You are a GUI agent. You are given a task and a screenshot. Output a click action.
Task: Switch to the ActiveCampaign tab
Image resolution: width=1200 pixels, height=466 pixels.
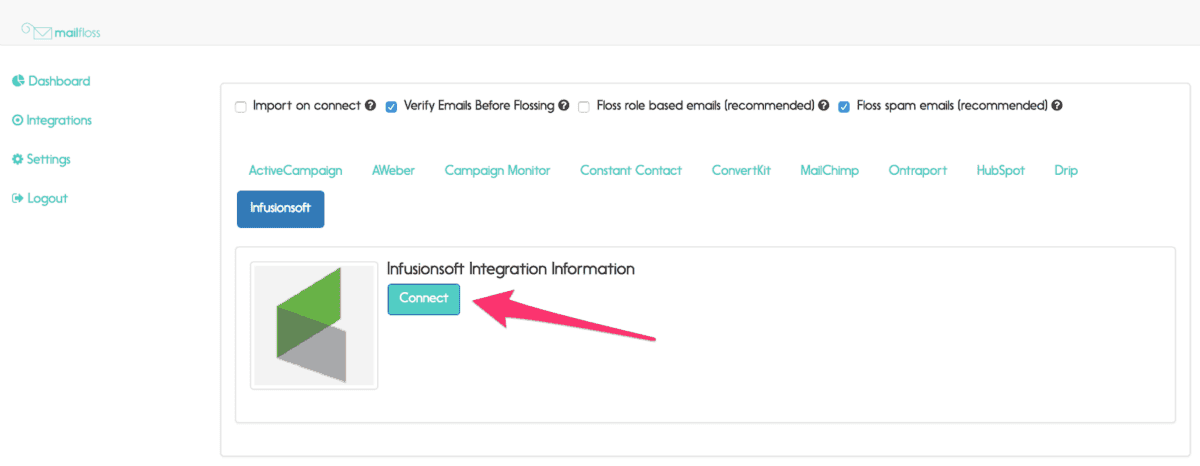coord(295,170)
